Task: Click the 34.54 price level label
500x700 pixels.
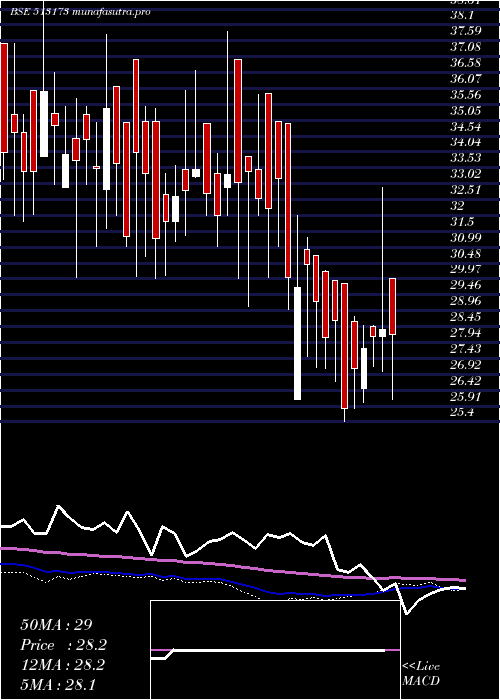Action: click(466, 126)
